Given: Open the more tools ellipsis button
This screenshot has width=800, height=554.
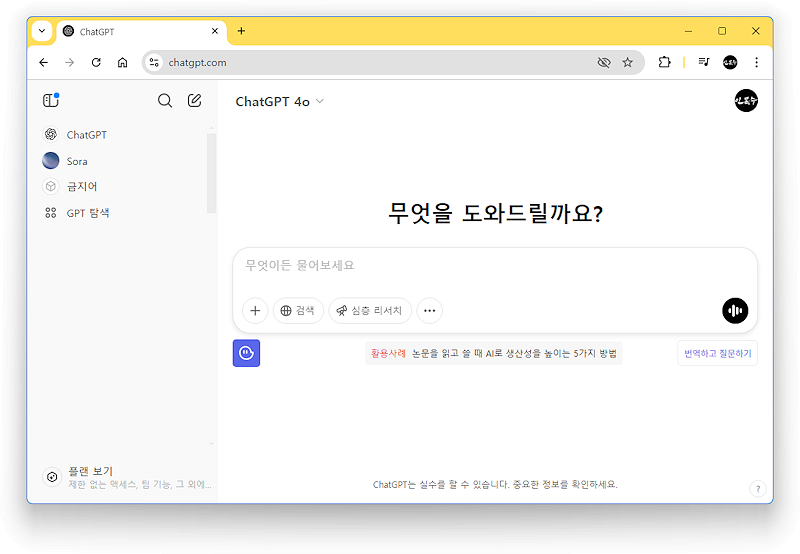Looking at the screenshot, I should (x=430, y=311).
